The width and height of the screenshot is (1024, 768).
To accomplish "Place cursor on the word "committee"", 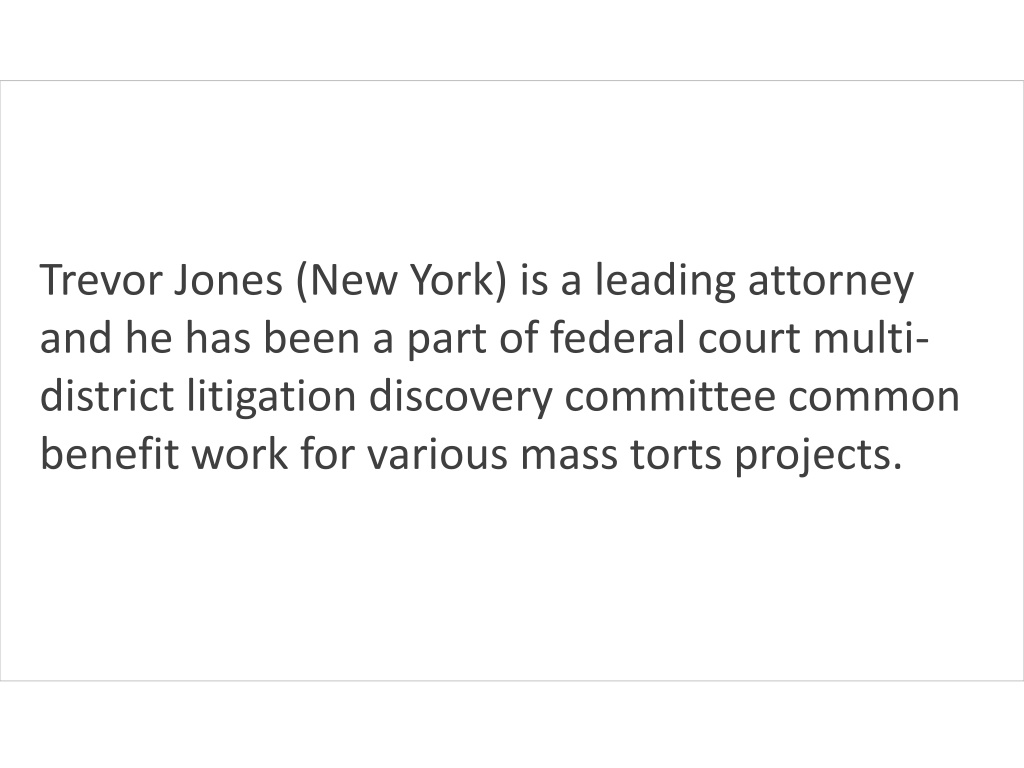I will [x=670, y=398].
